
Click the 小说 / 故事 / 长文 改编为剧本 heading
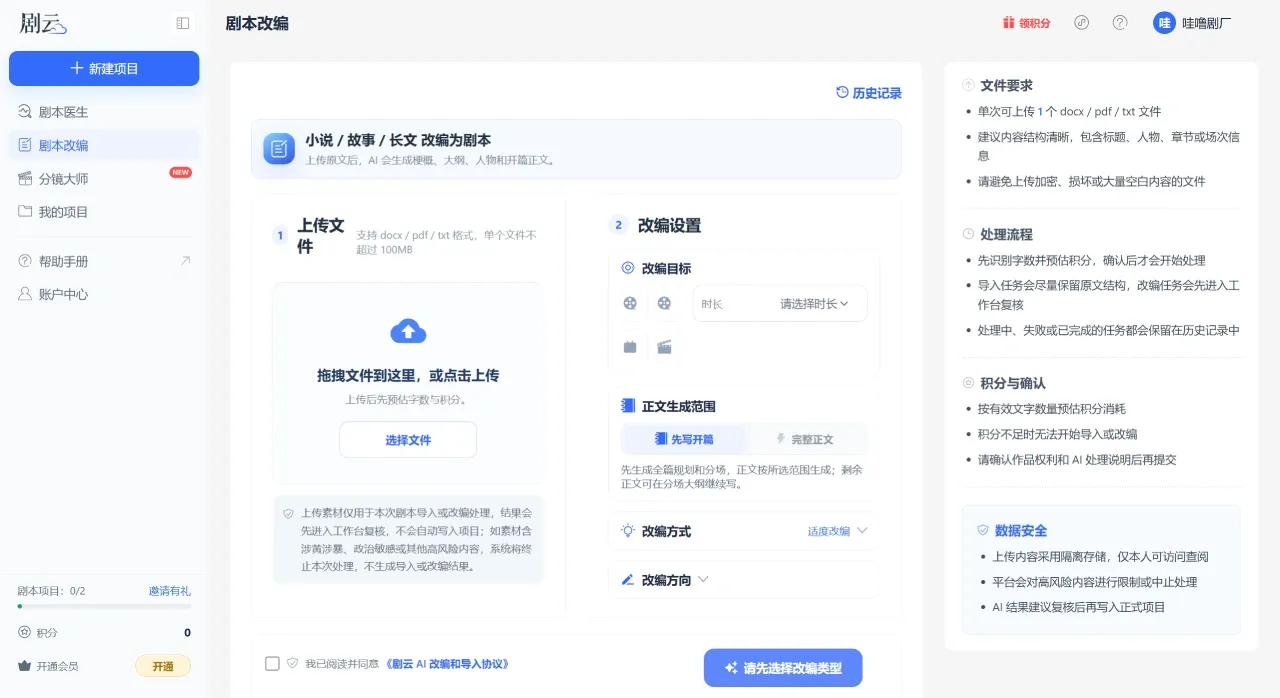pos(398,140)
